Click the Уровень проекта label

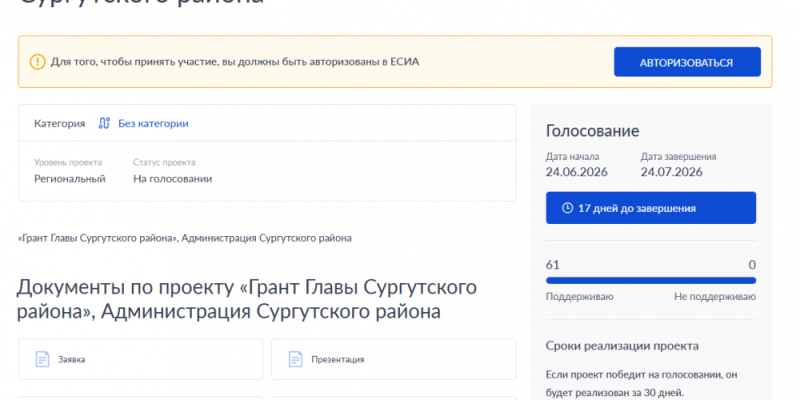click(68, 163)
